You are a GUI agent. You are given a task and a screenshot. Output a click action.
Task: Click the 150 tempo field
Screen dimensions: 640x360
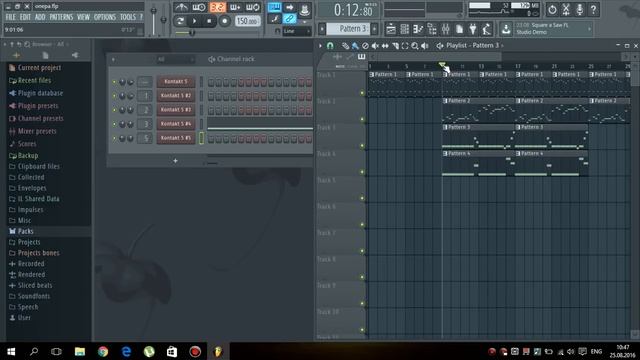(x=247, y=21)
